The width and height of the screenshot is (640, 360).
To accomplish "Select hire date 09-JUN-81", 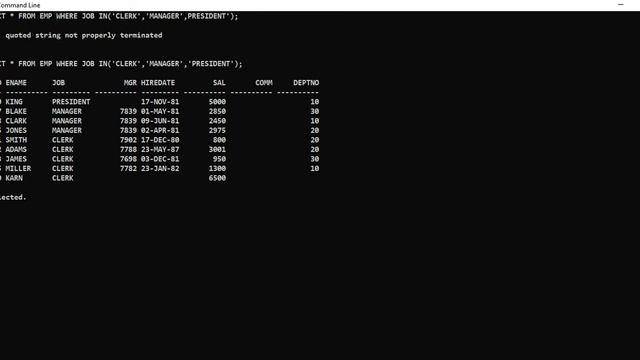I will [x=160, y=121].
